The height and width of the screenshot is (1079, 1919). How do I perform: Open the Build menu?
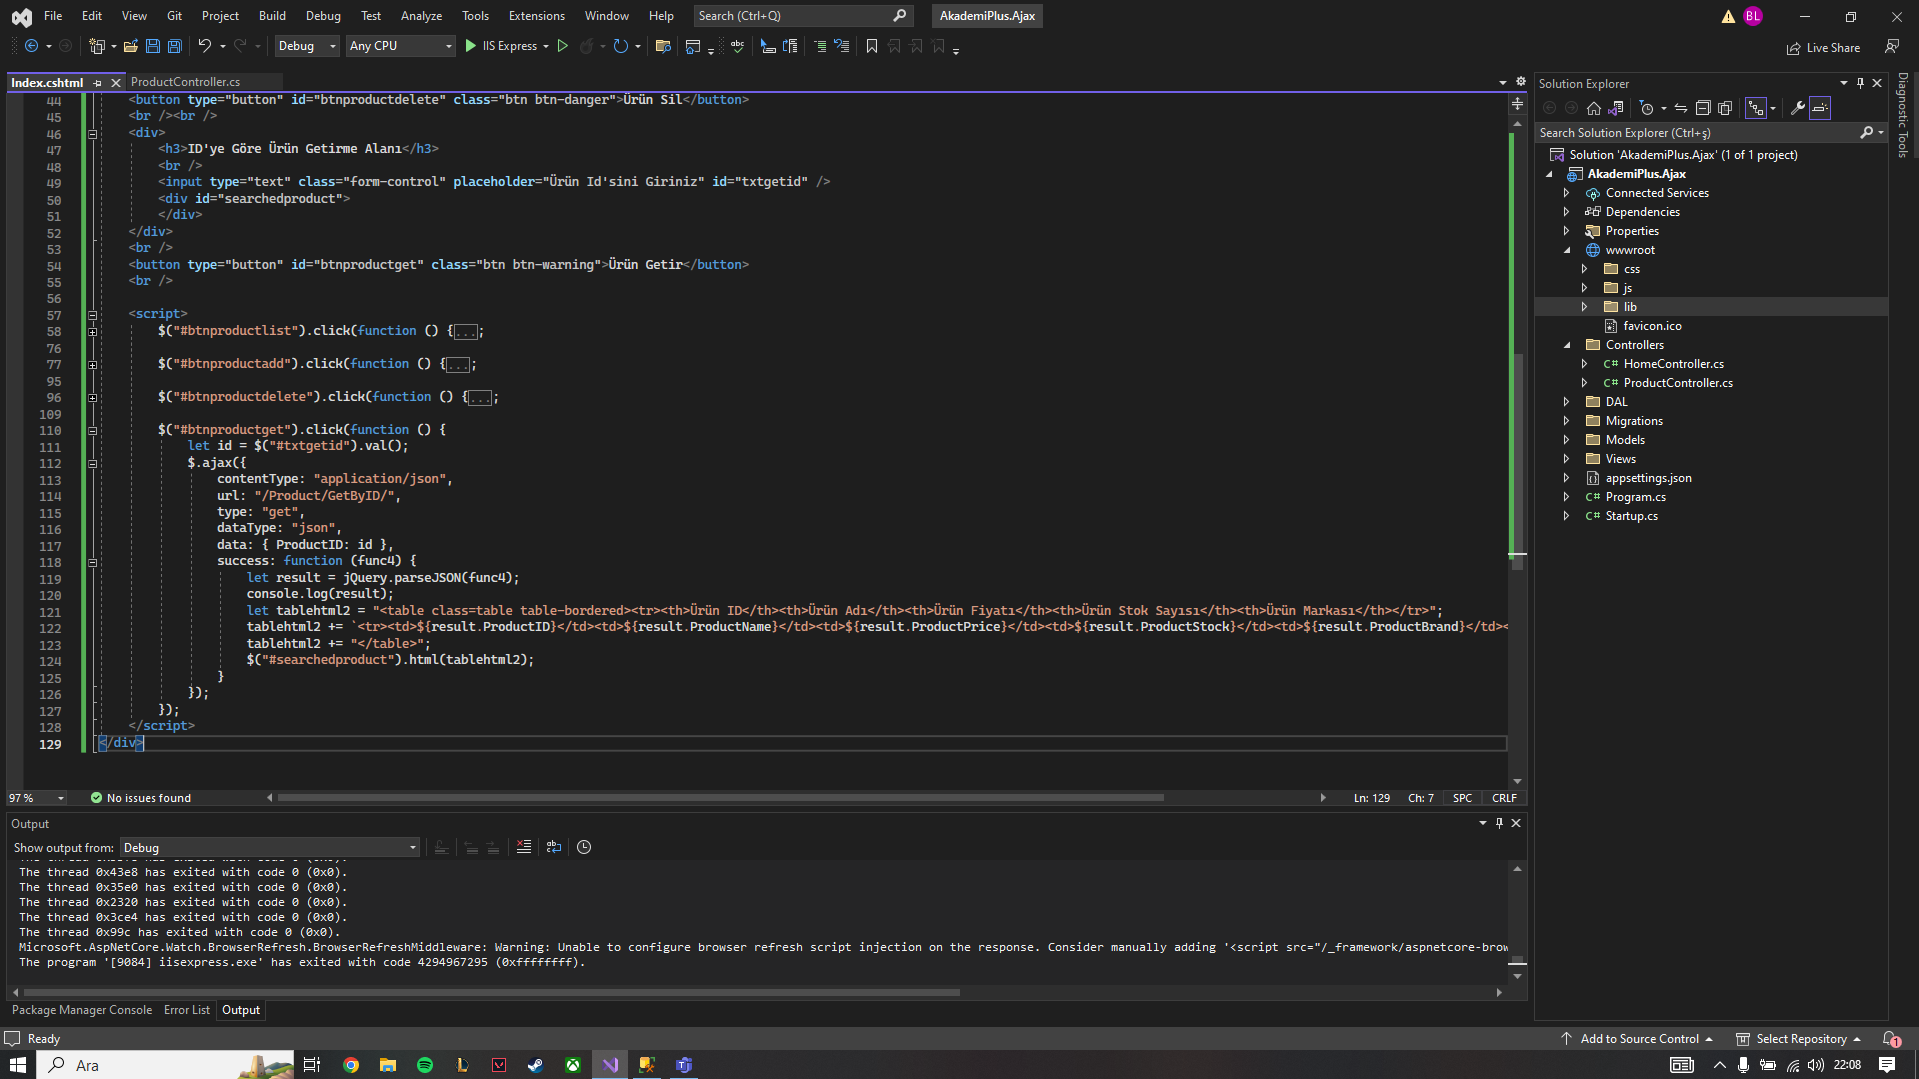(x=272, y=16)
